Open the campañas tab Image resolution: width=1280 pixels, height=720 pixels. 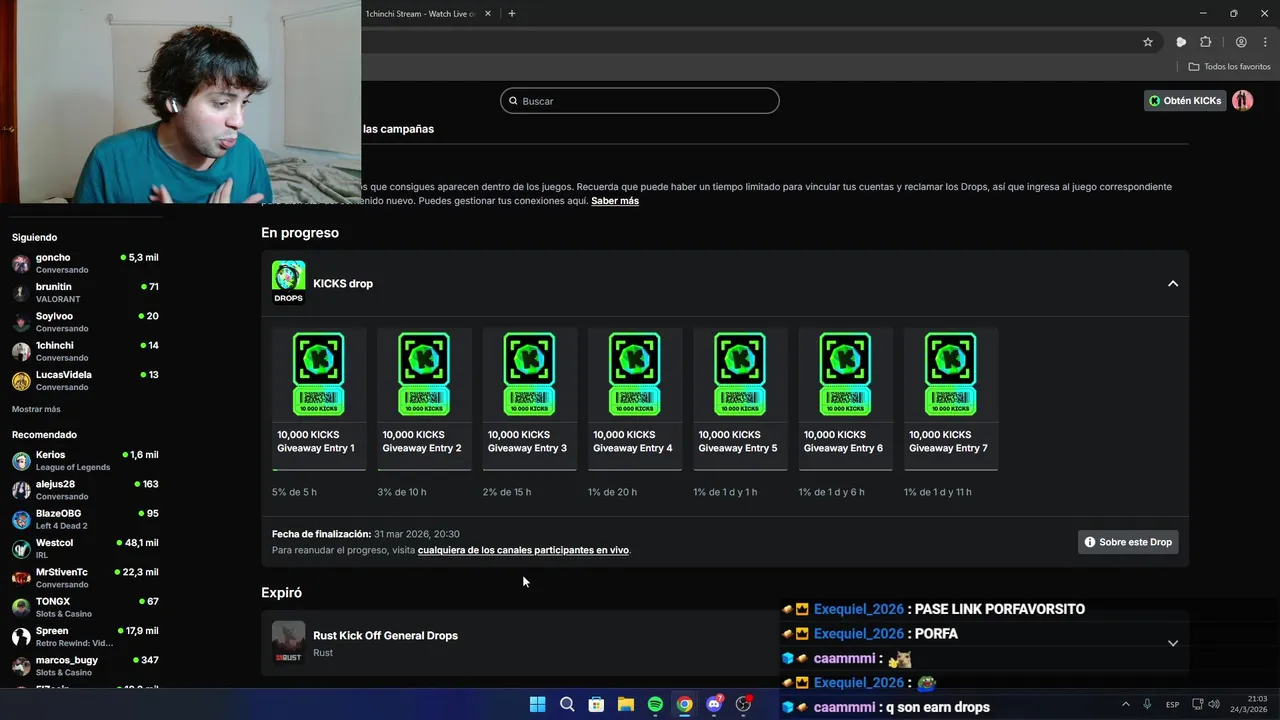(398, 129)
